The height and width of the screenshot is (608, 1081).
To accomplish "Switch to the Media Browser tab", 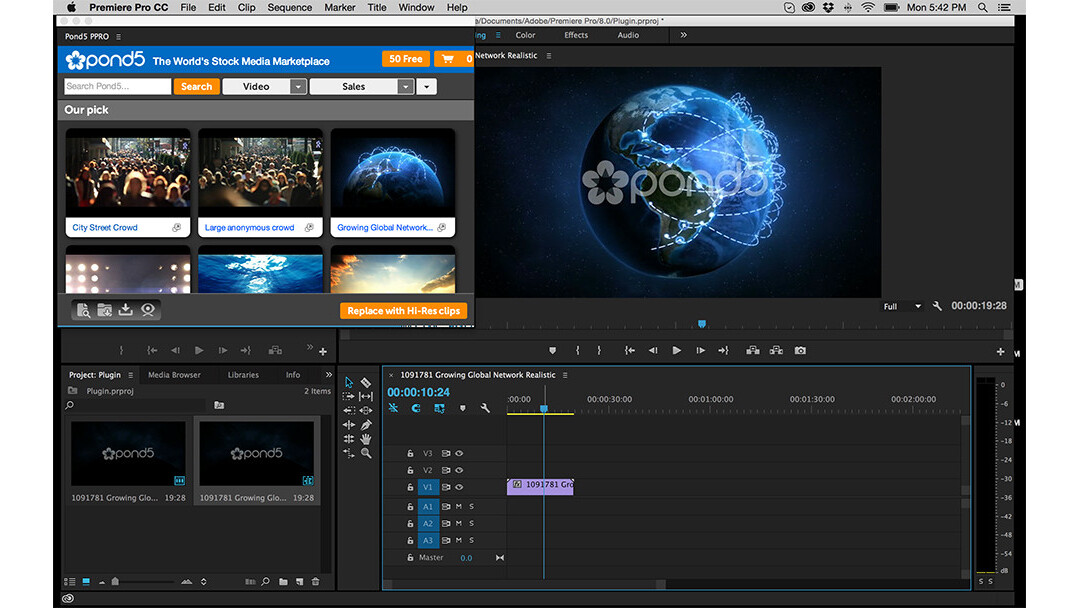I will [174, 375].
